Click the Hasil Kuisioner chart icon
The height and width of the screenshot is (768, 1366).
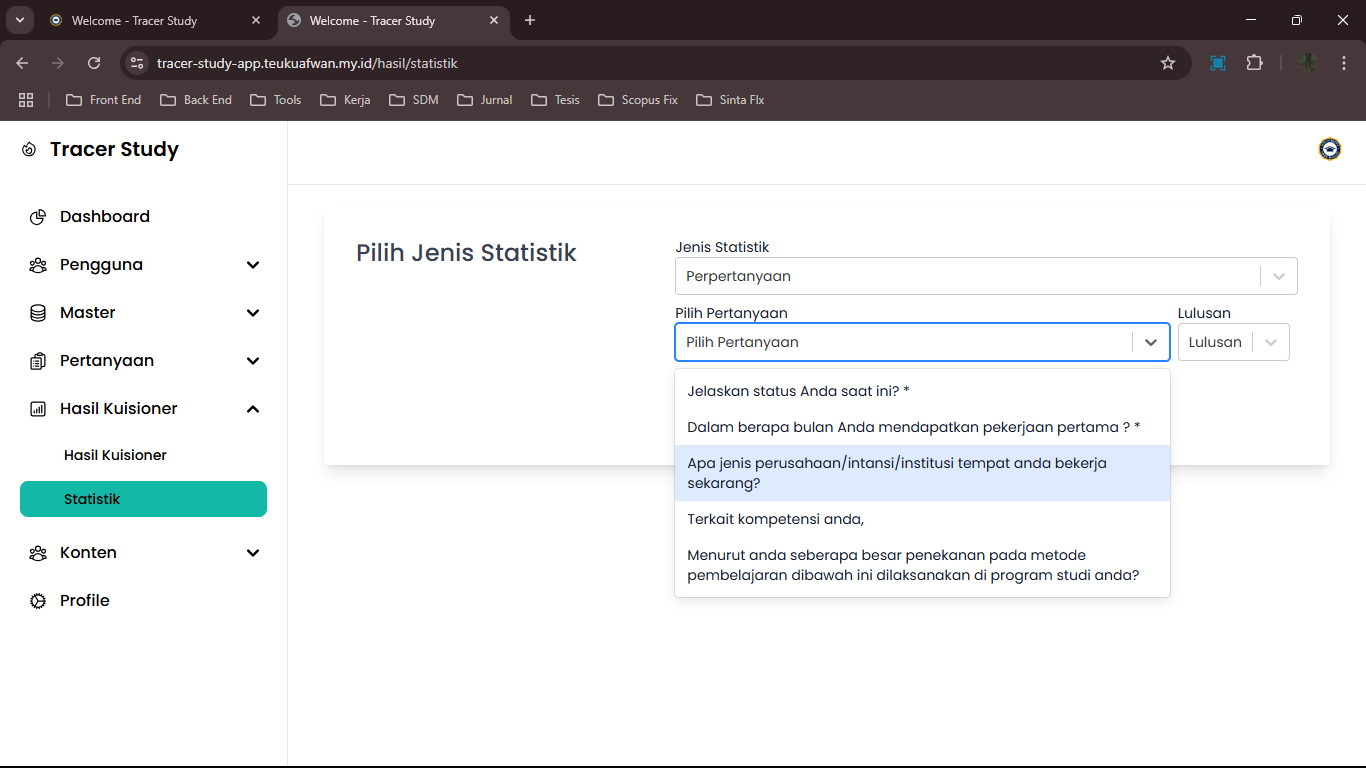(38, 409)
